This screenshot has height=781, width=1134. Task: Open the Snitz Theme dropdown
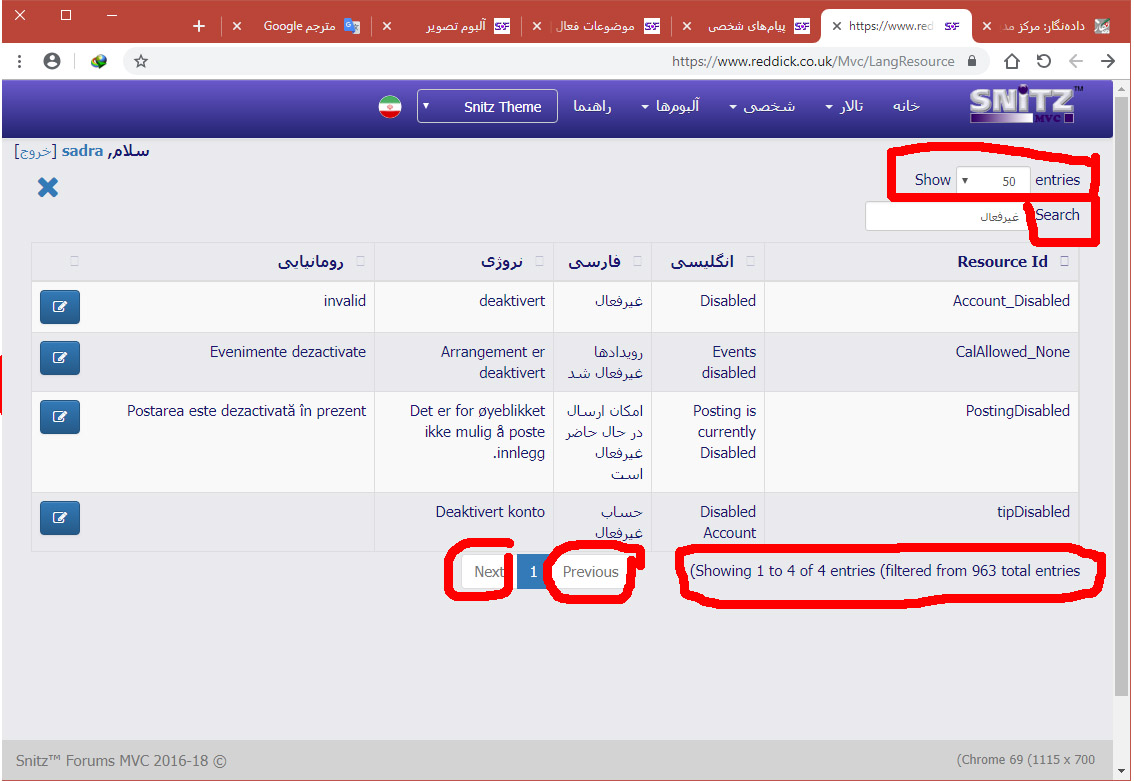pyautogui.click(x=487, y=107)
